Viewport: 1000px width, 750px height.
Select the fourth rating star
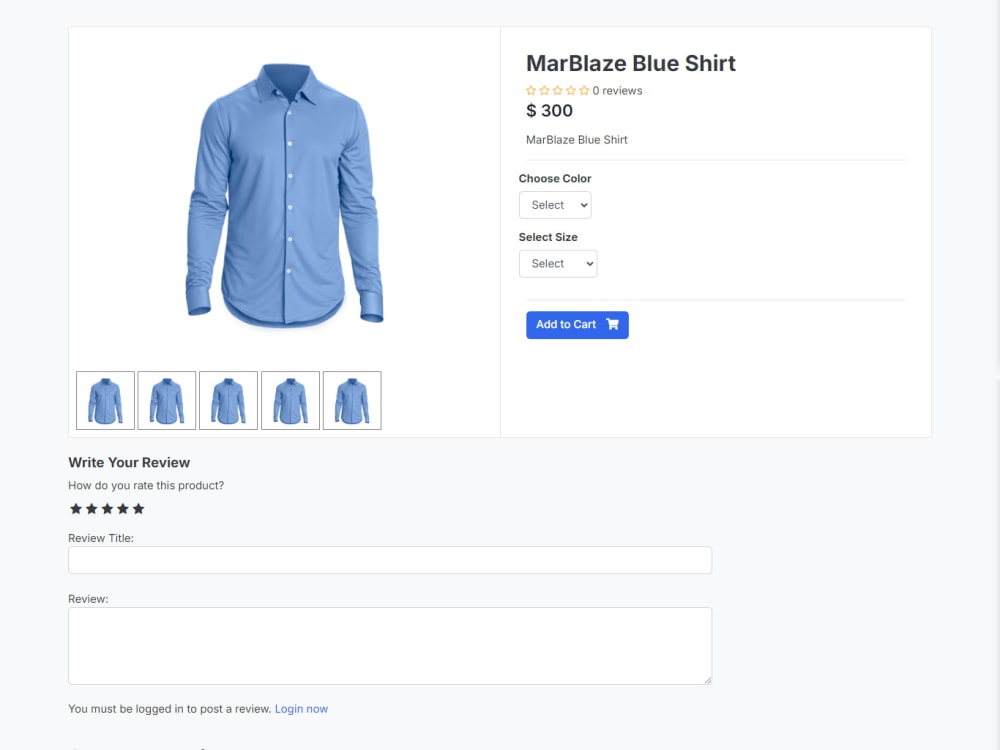coord(123,508)
